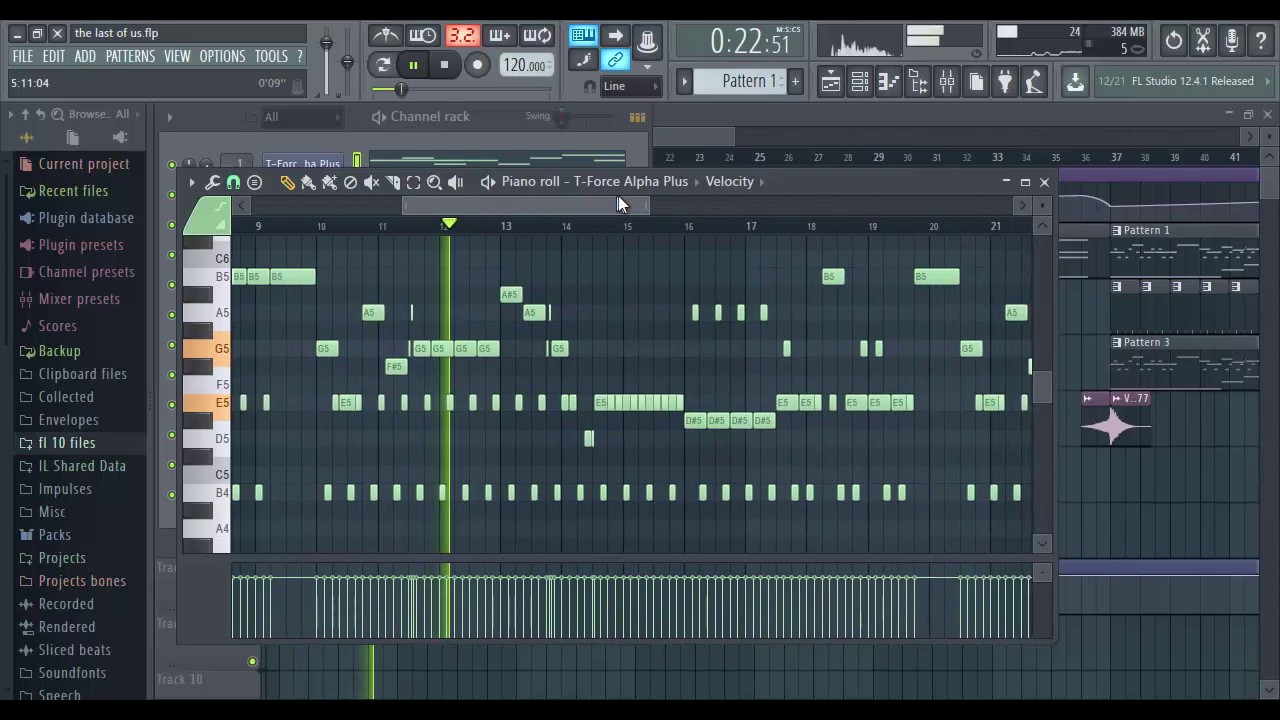Stop playback with the stop button
The image size is (1280, 720).
click(444, 65)
